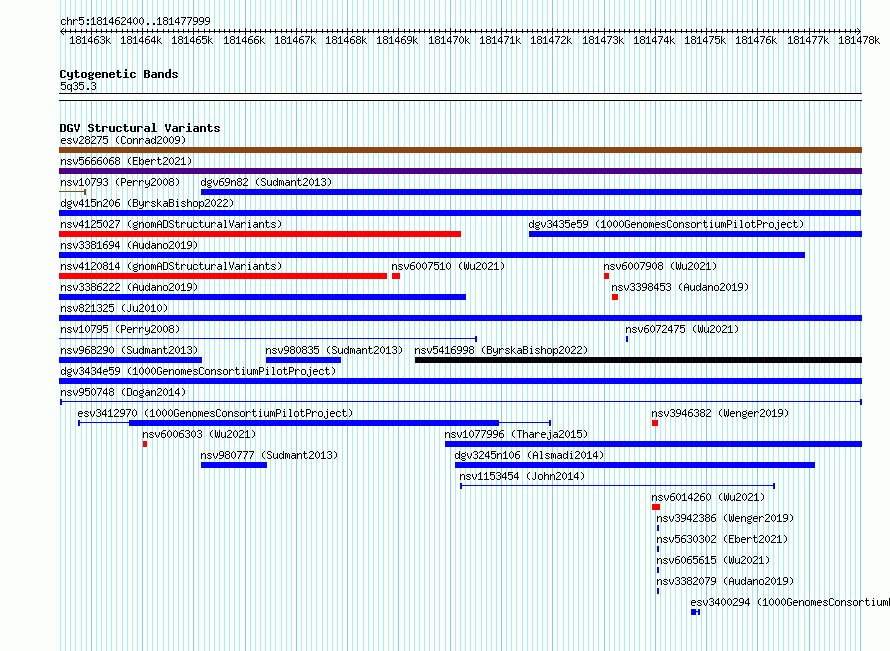Open the nsv5666068 (Ebert2021) label link
Image resolution: width=890 pixels, height=651 pixels.
pyautogui.click(x=126, y=161)
